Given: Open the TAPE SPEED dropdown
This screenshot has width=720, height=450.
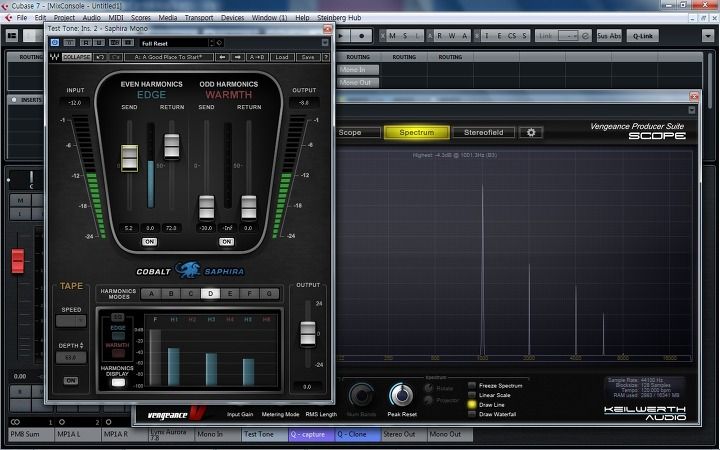Looking at the screenshot, I should click(71, 321).
